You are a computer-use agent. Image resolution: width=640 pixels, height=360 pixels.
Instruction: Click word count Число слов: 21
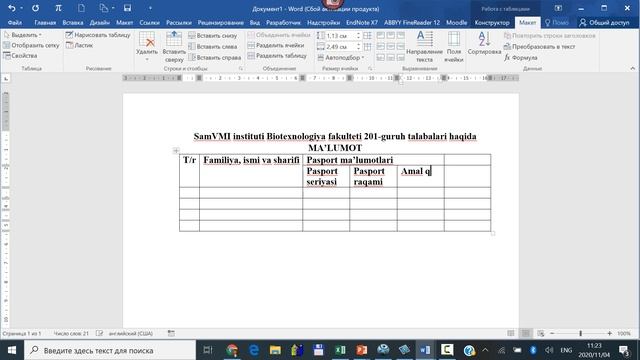coord(71,333)
